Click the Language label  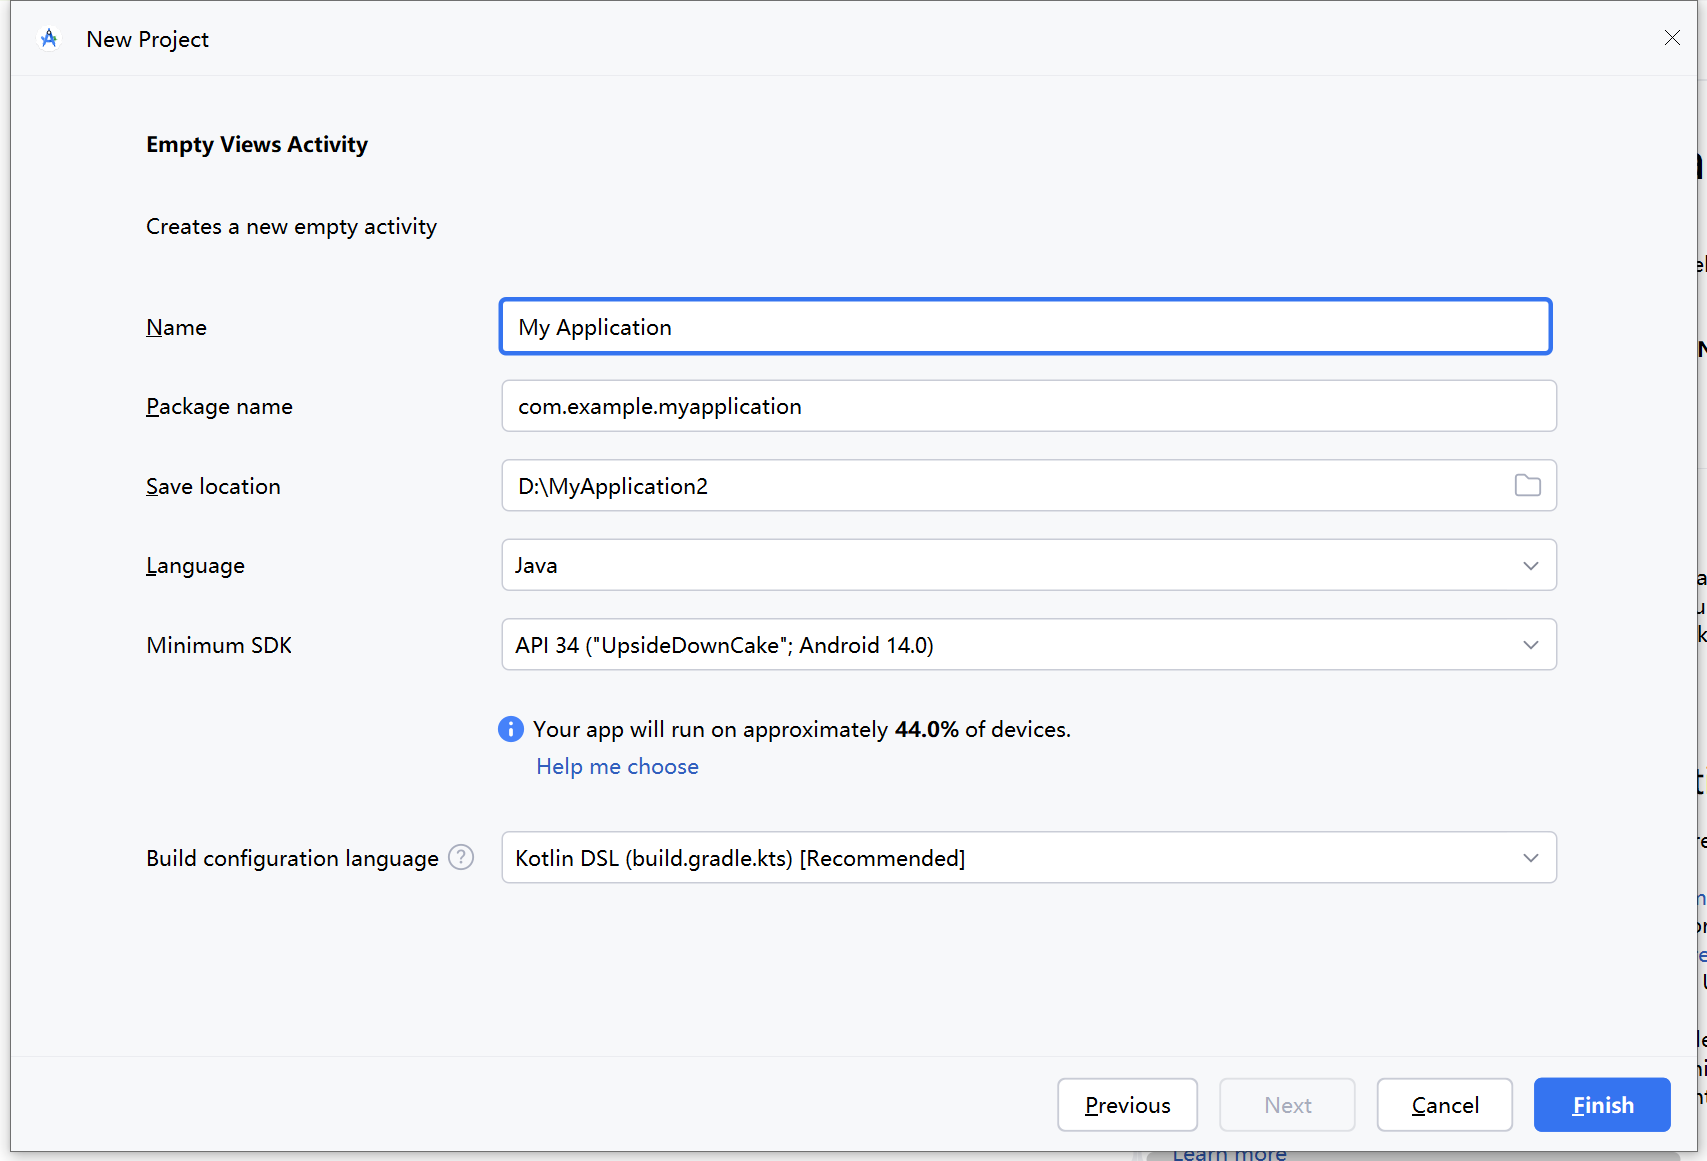[x=195, y=566]
